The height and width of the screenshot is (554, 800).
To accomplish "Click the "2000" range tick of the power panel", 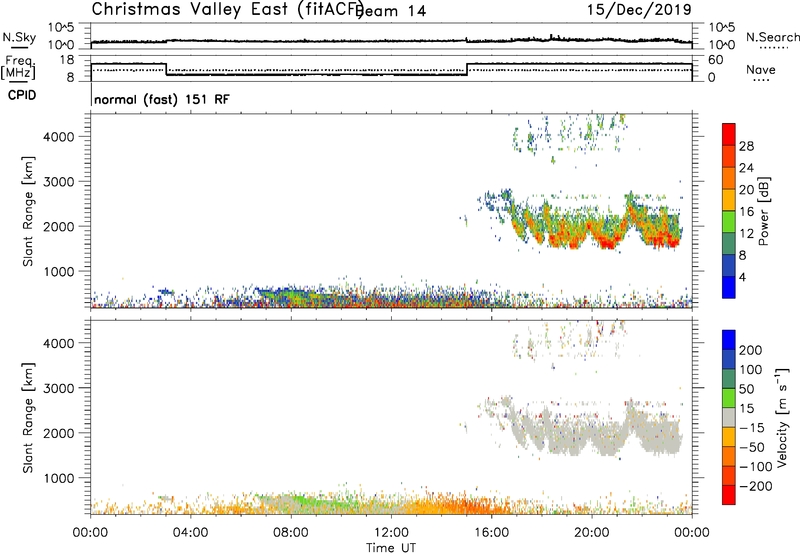I will 59,226.
